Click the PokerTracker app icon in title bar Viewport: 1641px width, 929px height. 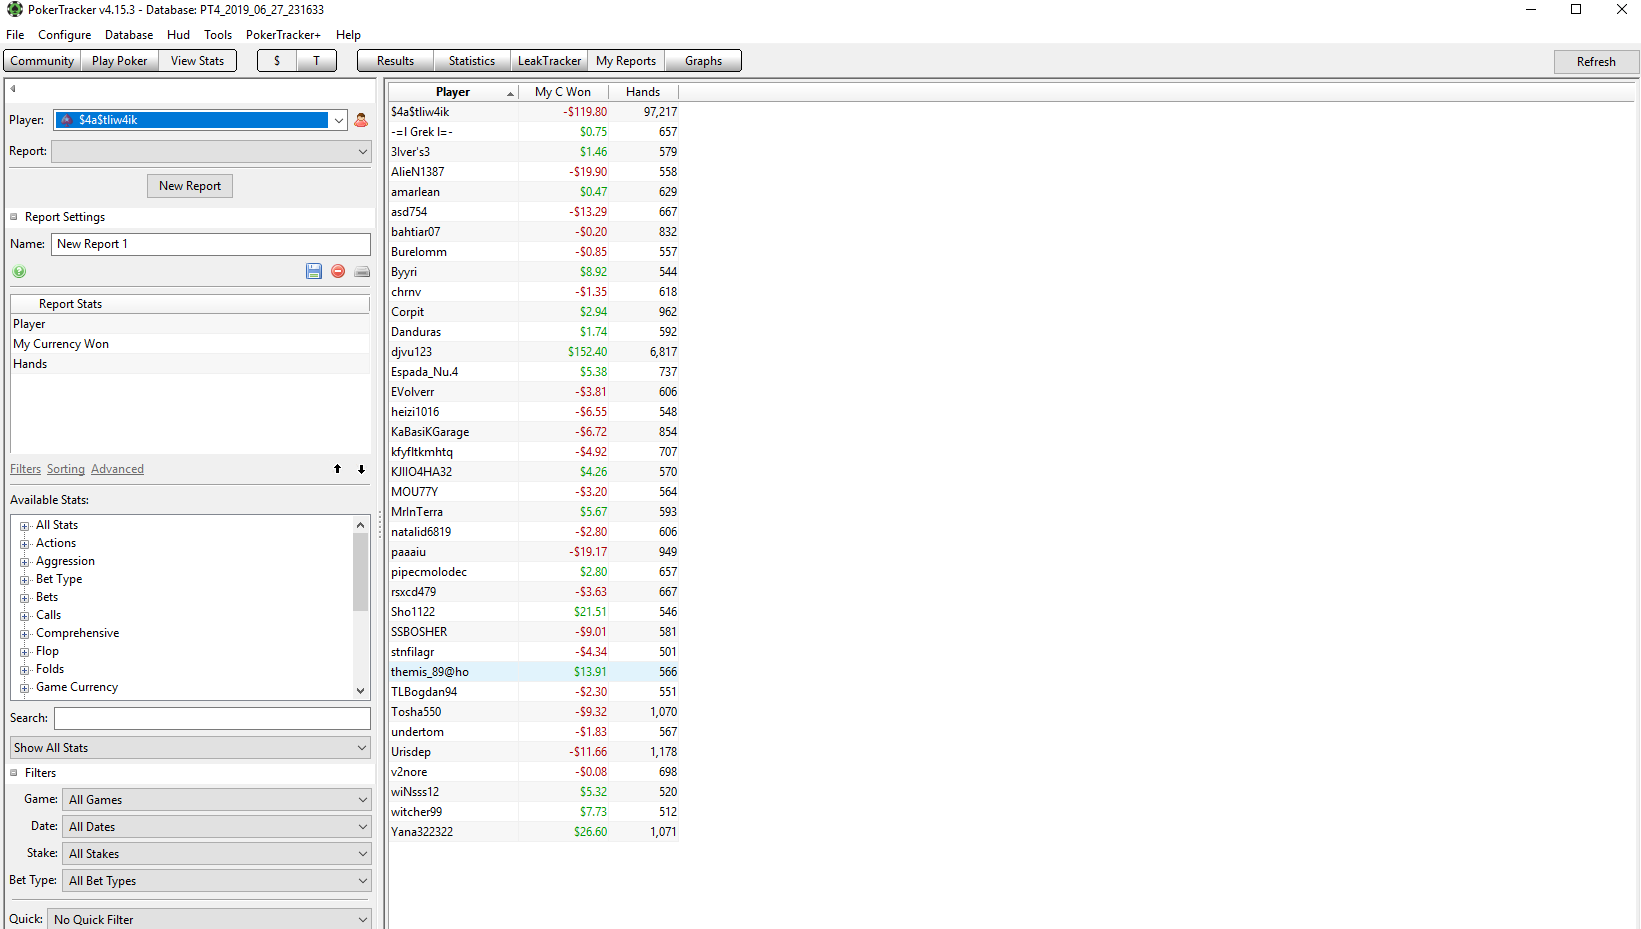click(14, 9)
